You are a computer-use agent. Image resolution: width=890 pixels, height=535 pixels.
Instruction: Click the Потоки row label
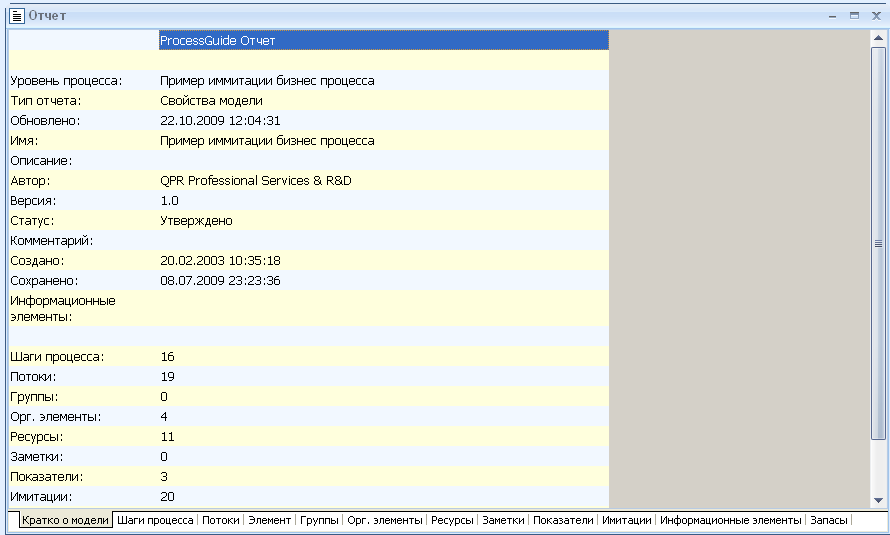[33, 377]
